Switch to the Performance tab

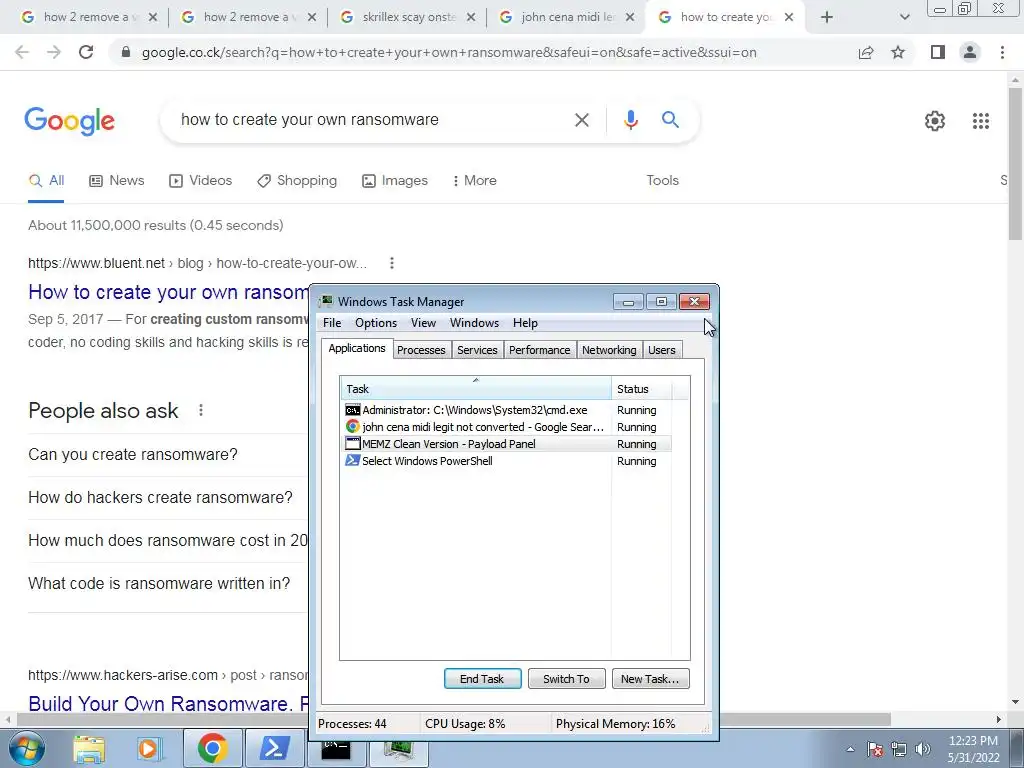tap(539, 350)
